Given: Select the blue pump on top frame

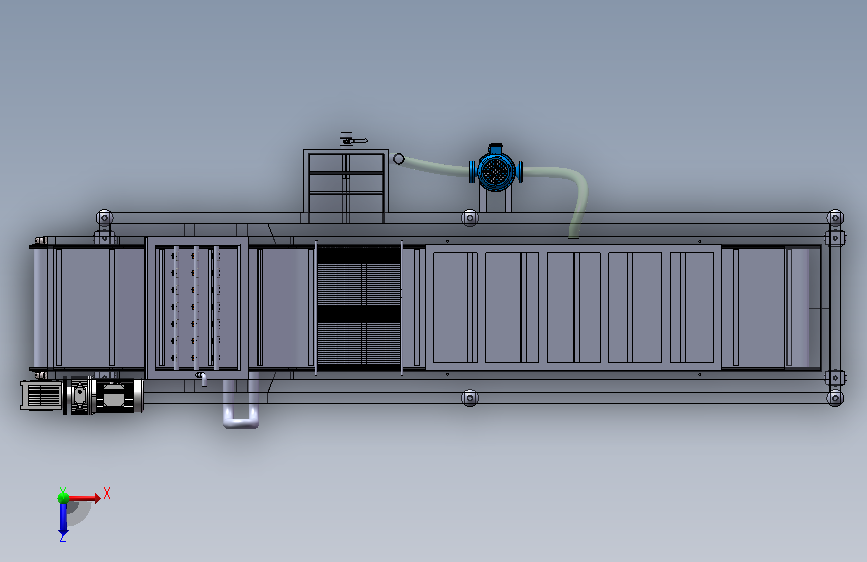Looking at the screenshot, I should click(495, 169).
